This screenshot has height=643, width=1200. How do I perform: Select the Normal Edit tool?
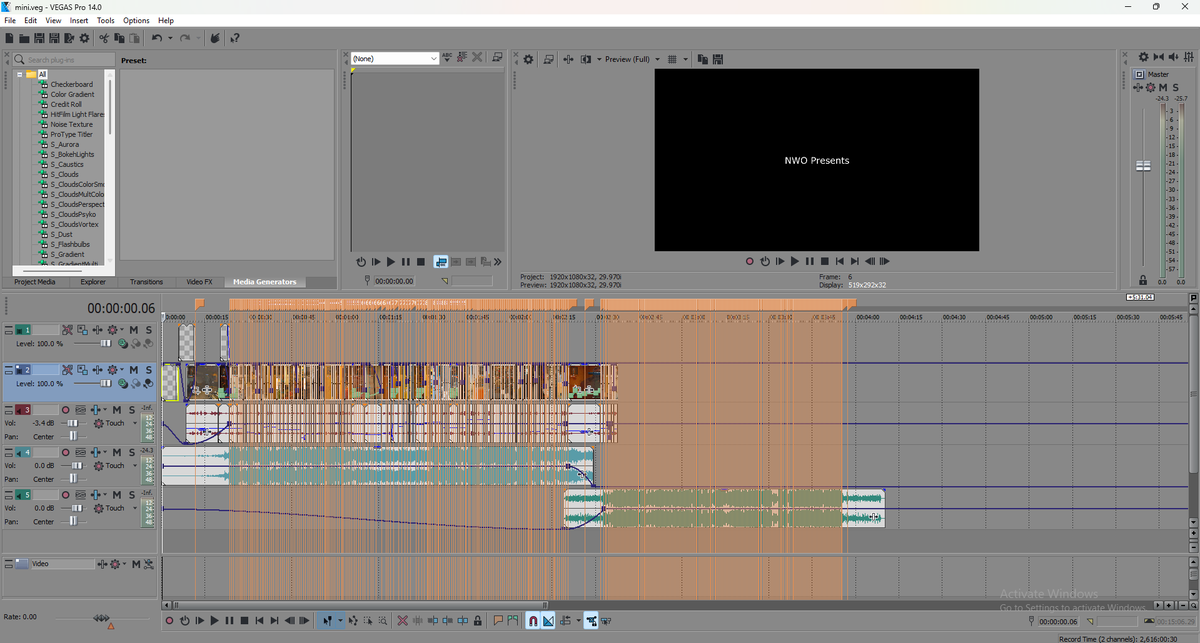327,621
